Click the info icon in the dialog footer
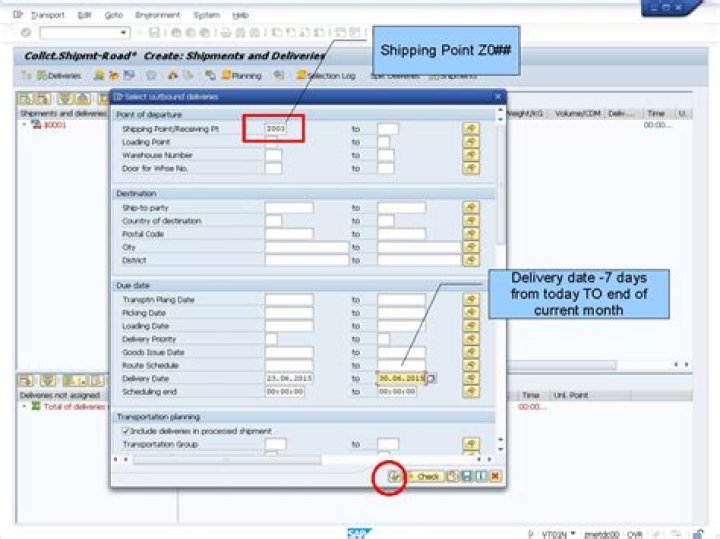 (x=480, y=477)
